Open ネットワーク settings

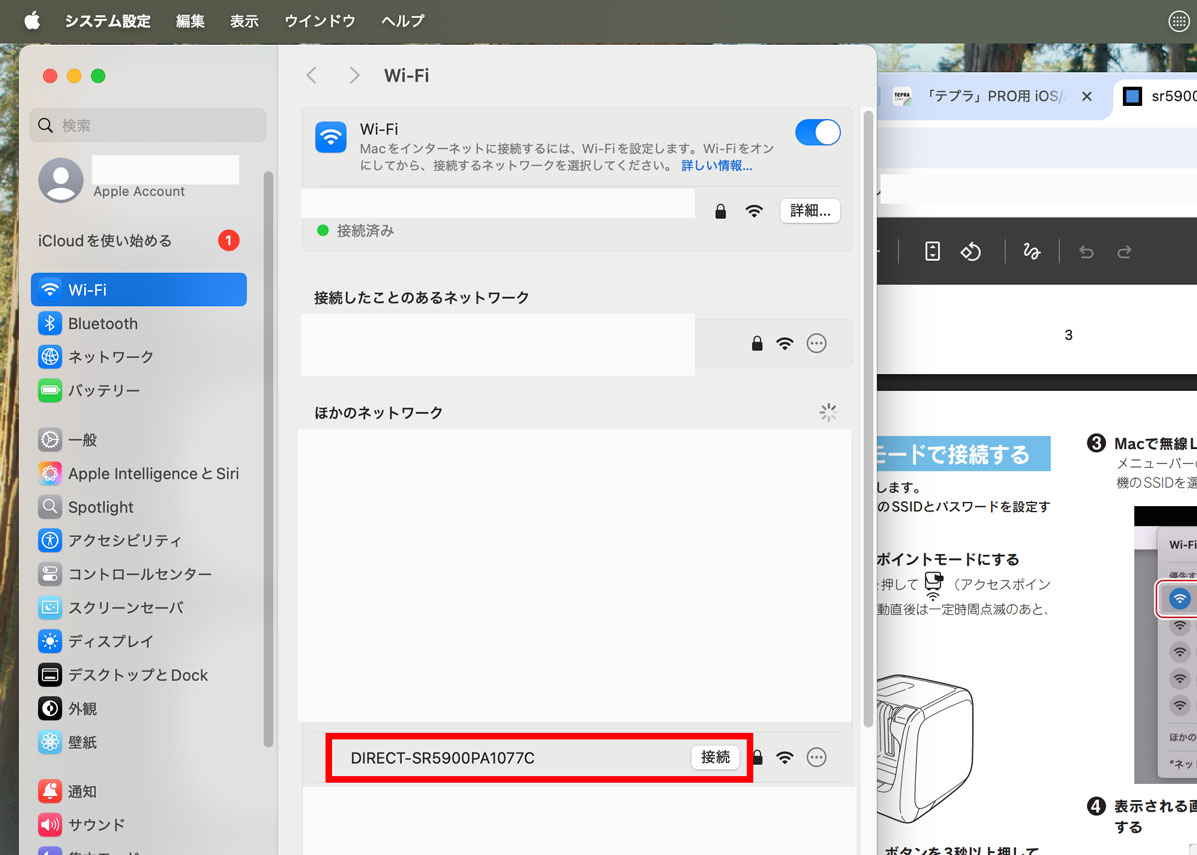[138, 357]
